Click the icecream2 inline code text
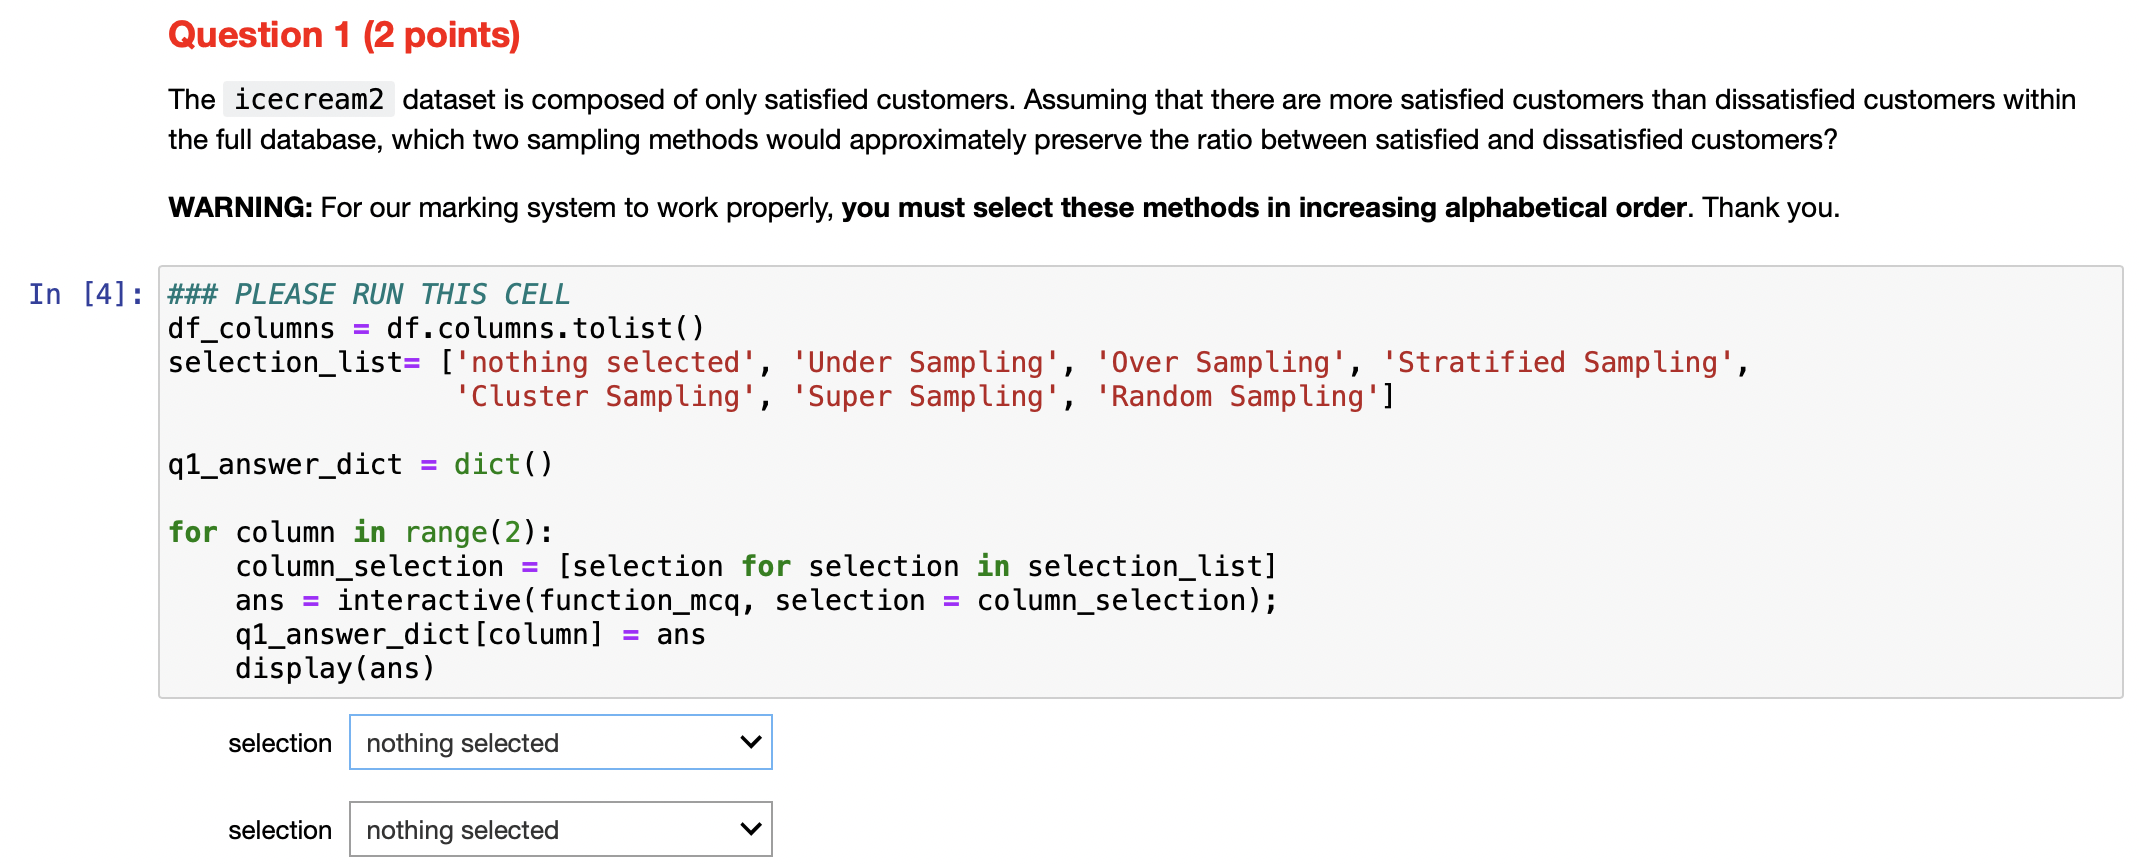Image resolution: width=2139 pixels, height=864 pixels. (x=309, y=100)
